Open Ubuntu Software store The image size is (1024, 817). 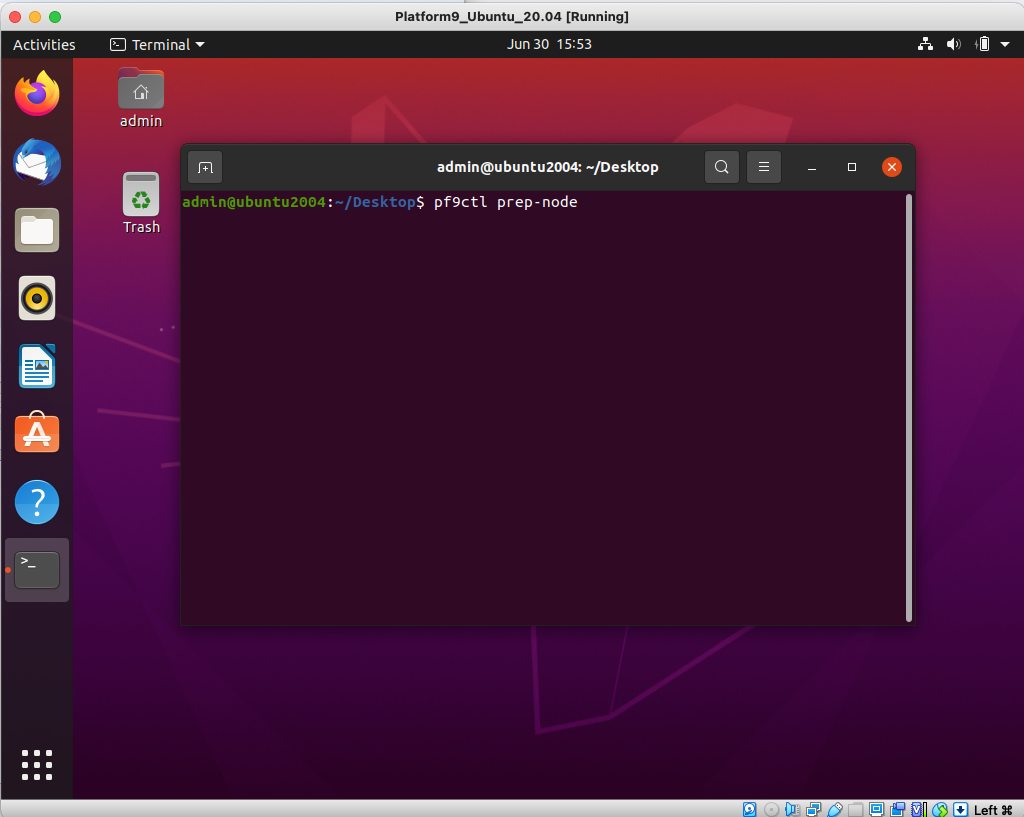(x=37, y=434)
